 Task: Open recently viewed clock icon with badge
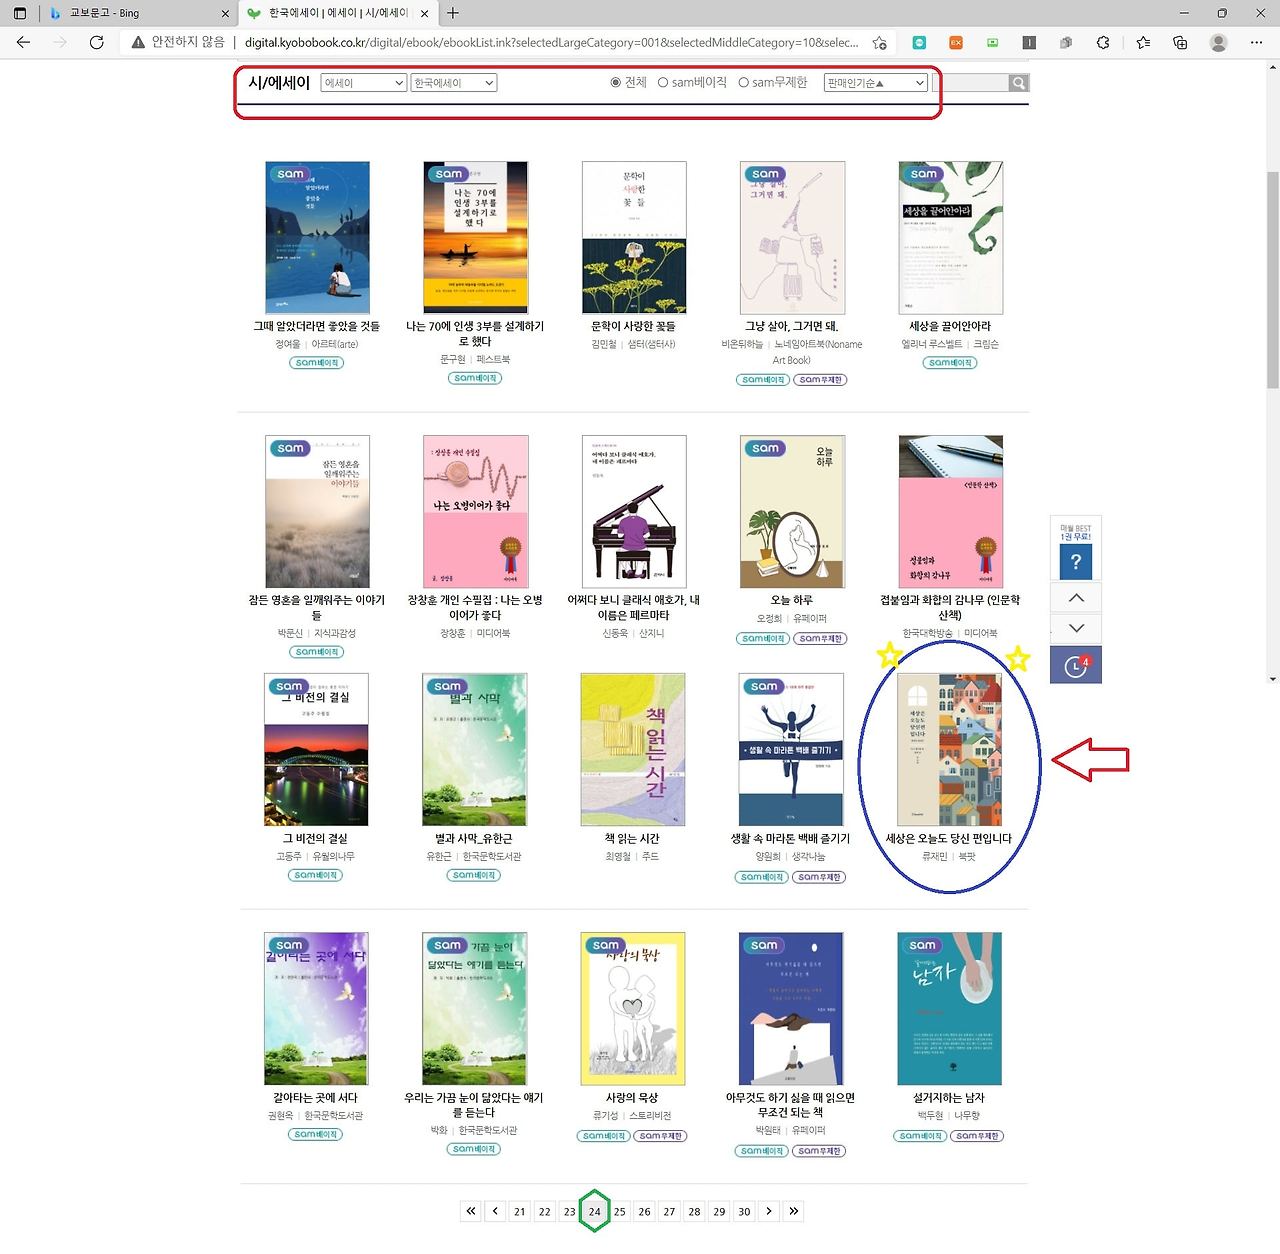pos(1076,666)
